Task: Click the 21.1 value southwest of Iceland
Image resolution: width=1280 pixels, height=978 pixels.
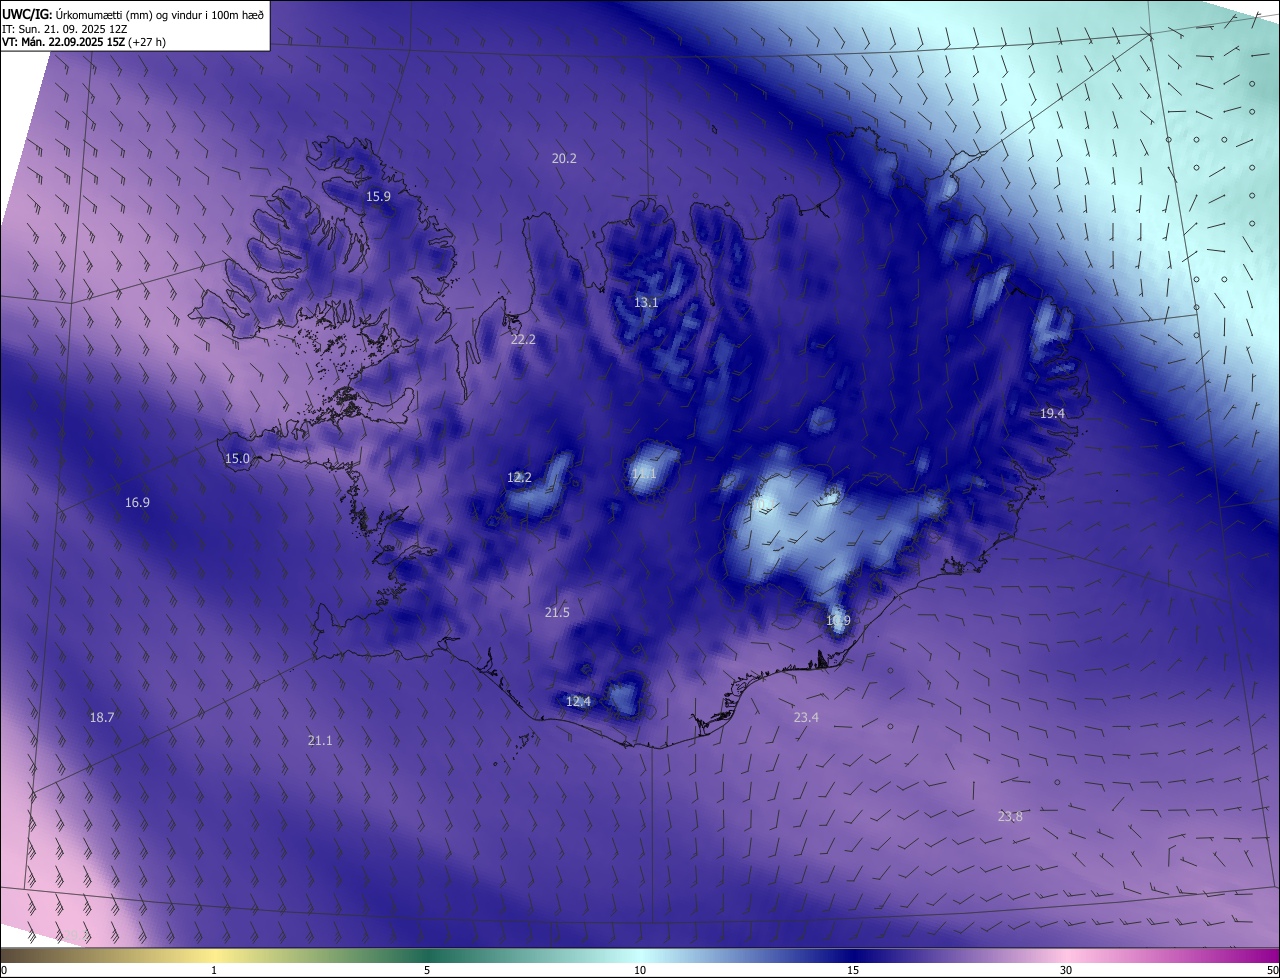Action: click(320, 740)
